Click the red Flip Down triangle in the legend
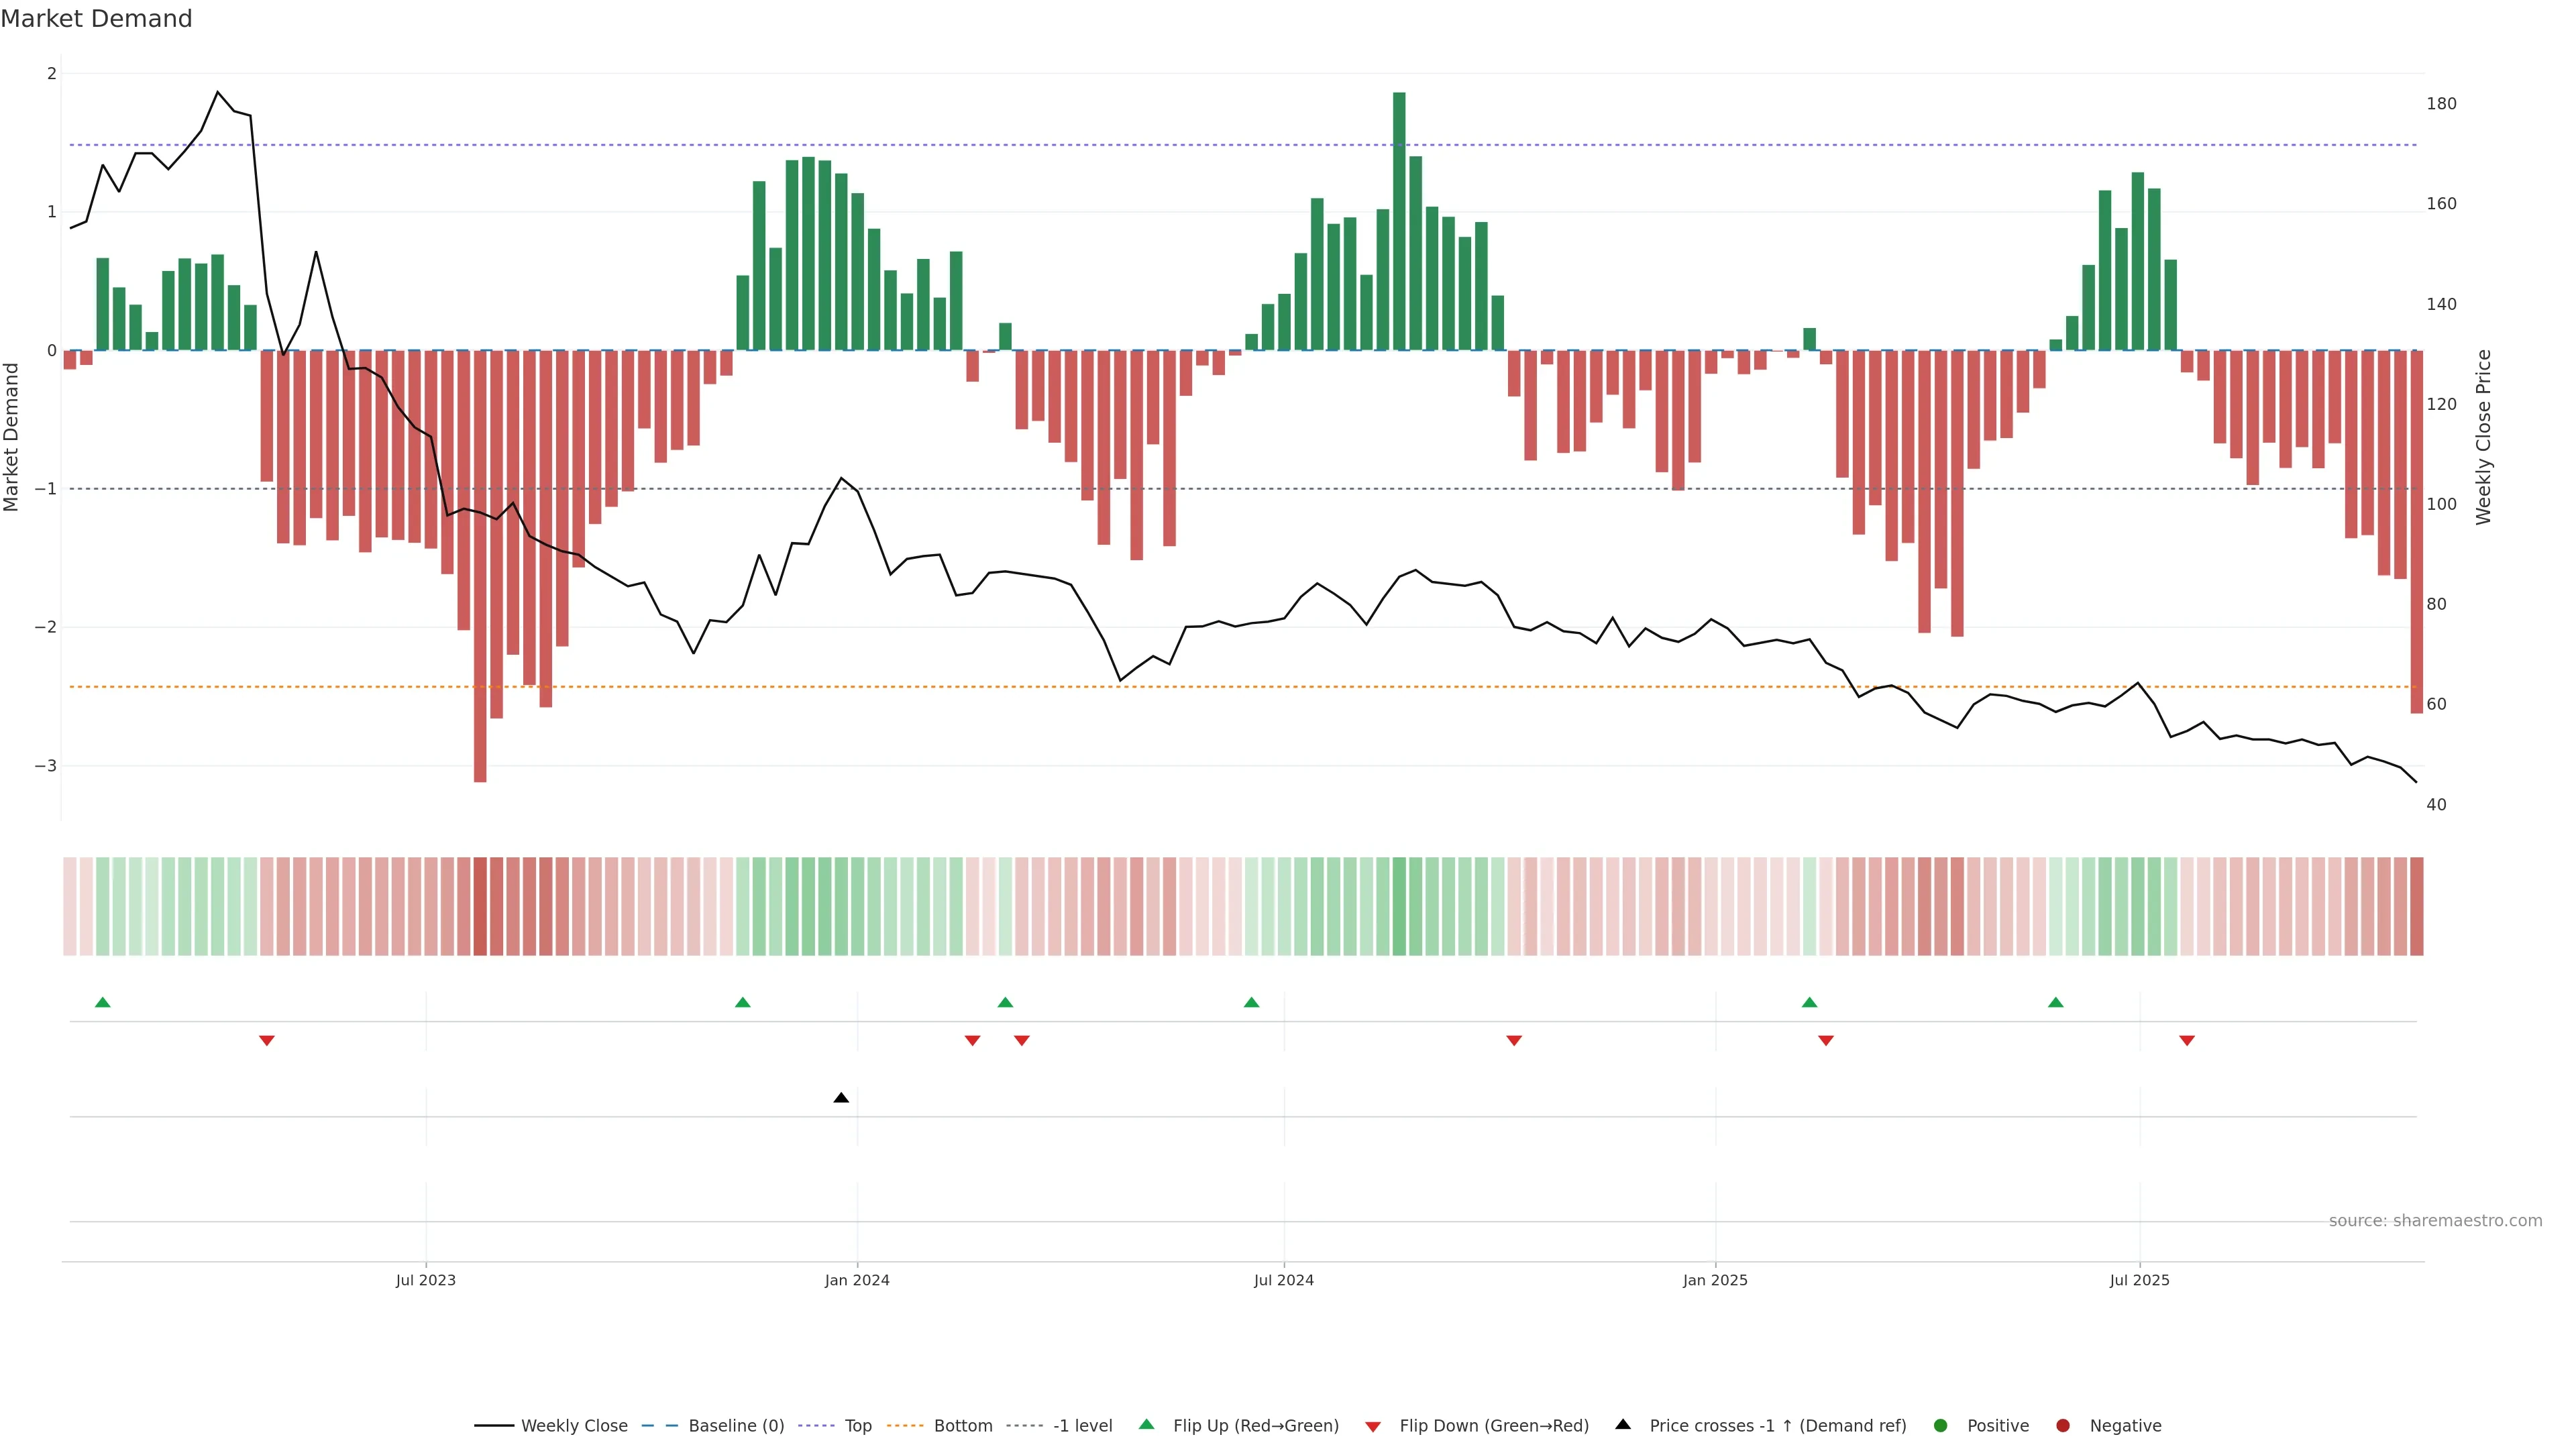2576x1449 pixels. (x=1373, y=1426)
